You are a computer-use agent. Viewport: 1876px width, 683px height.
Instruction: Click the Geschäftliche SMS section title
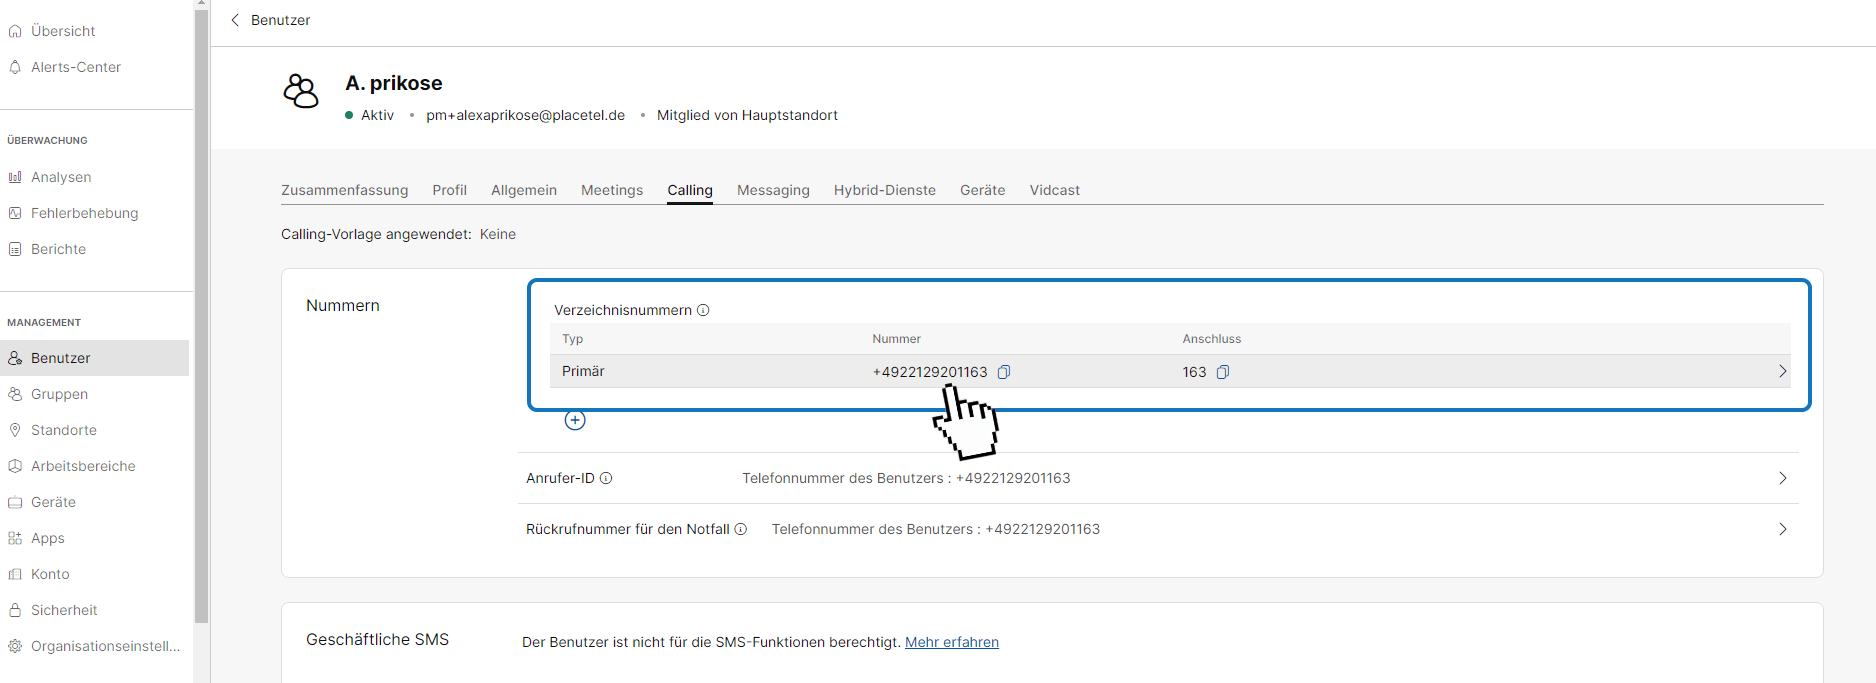(378, 639)
